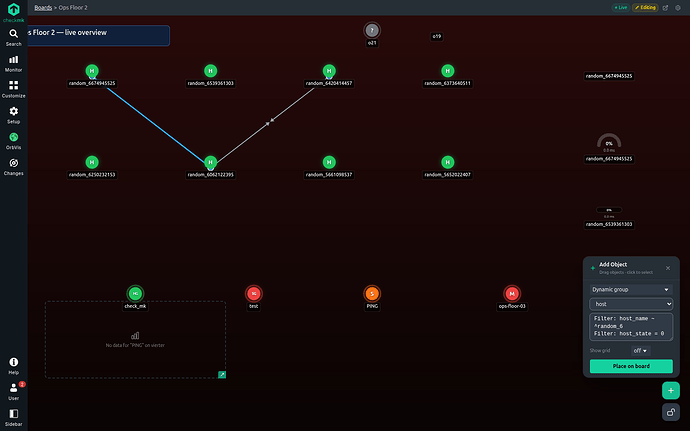The height and width of the screenshot is (431, 690).
Task: Open the Search panel in the sidebar
Action: (x=14, y=37)
